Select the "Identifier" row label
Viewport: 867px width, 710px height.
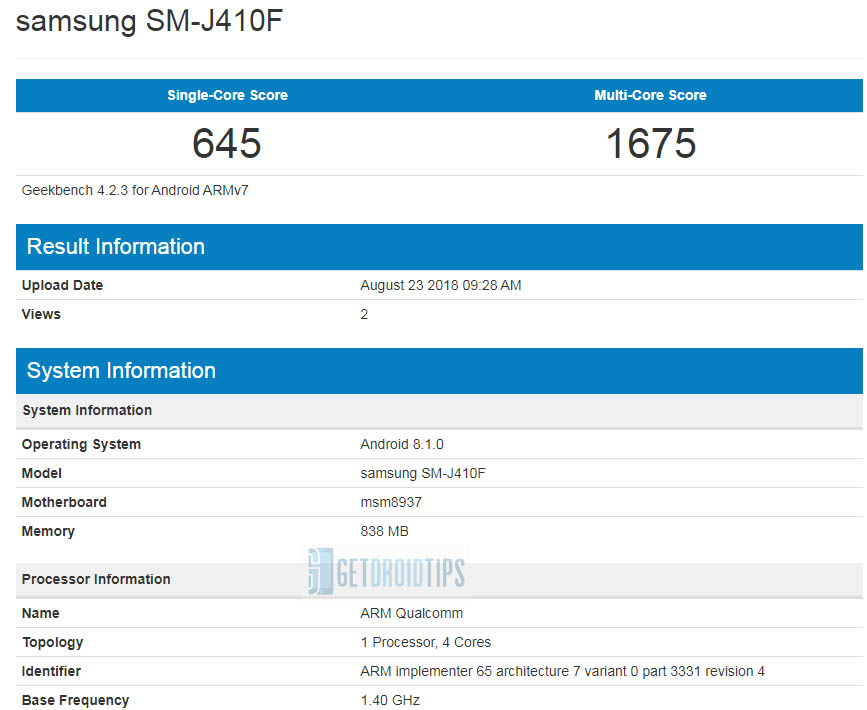[x=51, y=671]
